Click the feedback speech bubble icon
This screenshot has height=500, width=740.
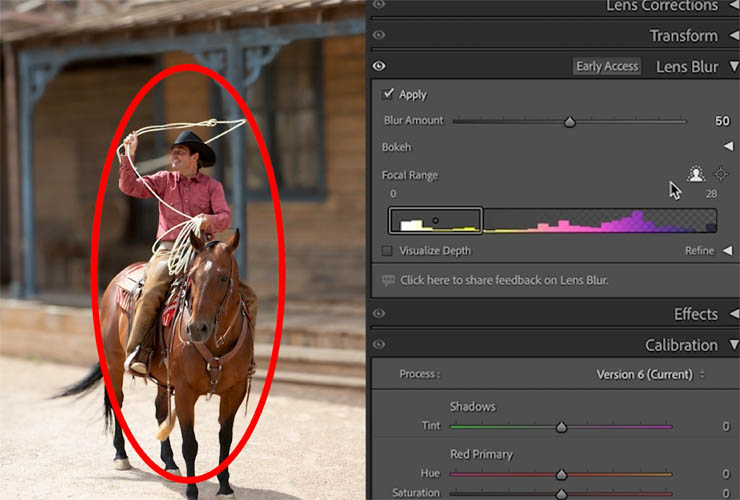(x=388, y=280)
